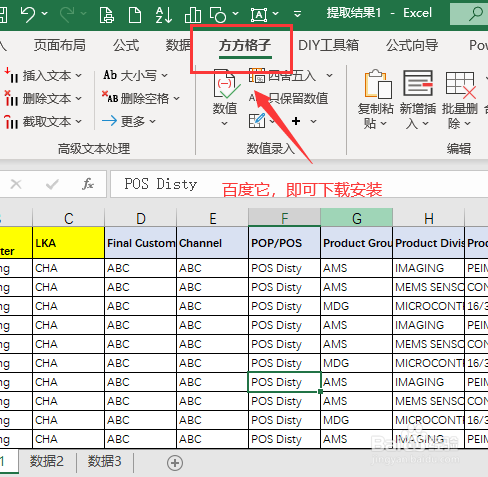Image resolution: width=488 pixels, height=477 pixels.
Task: Select column E header
Action: 212,218
